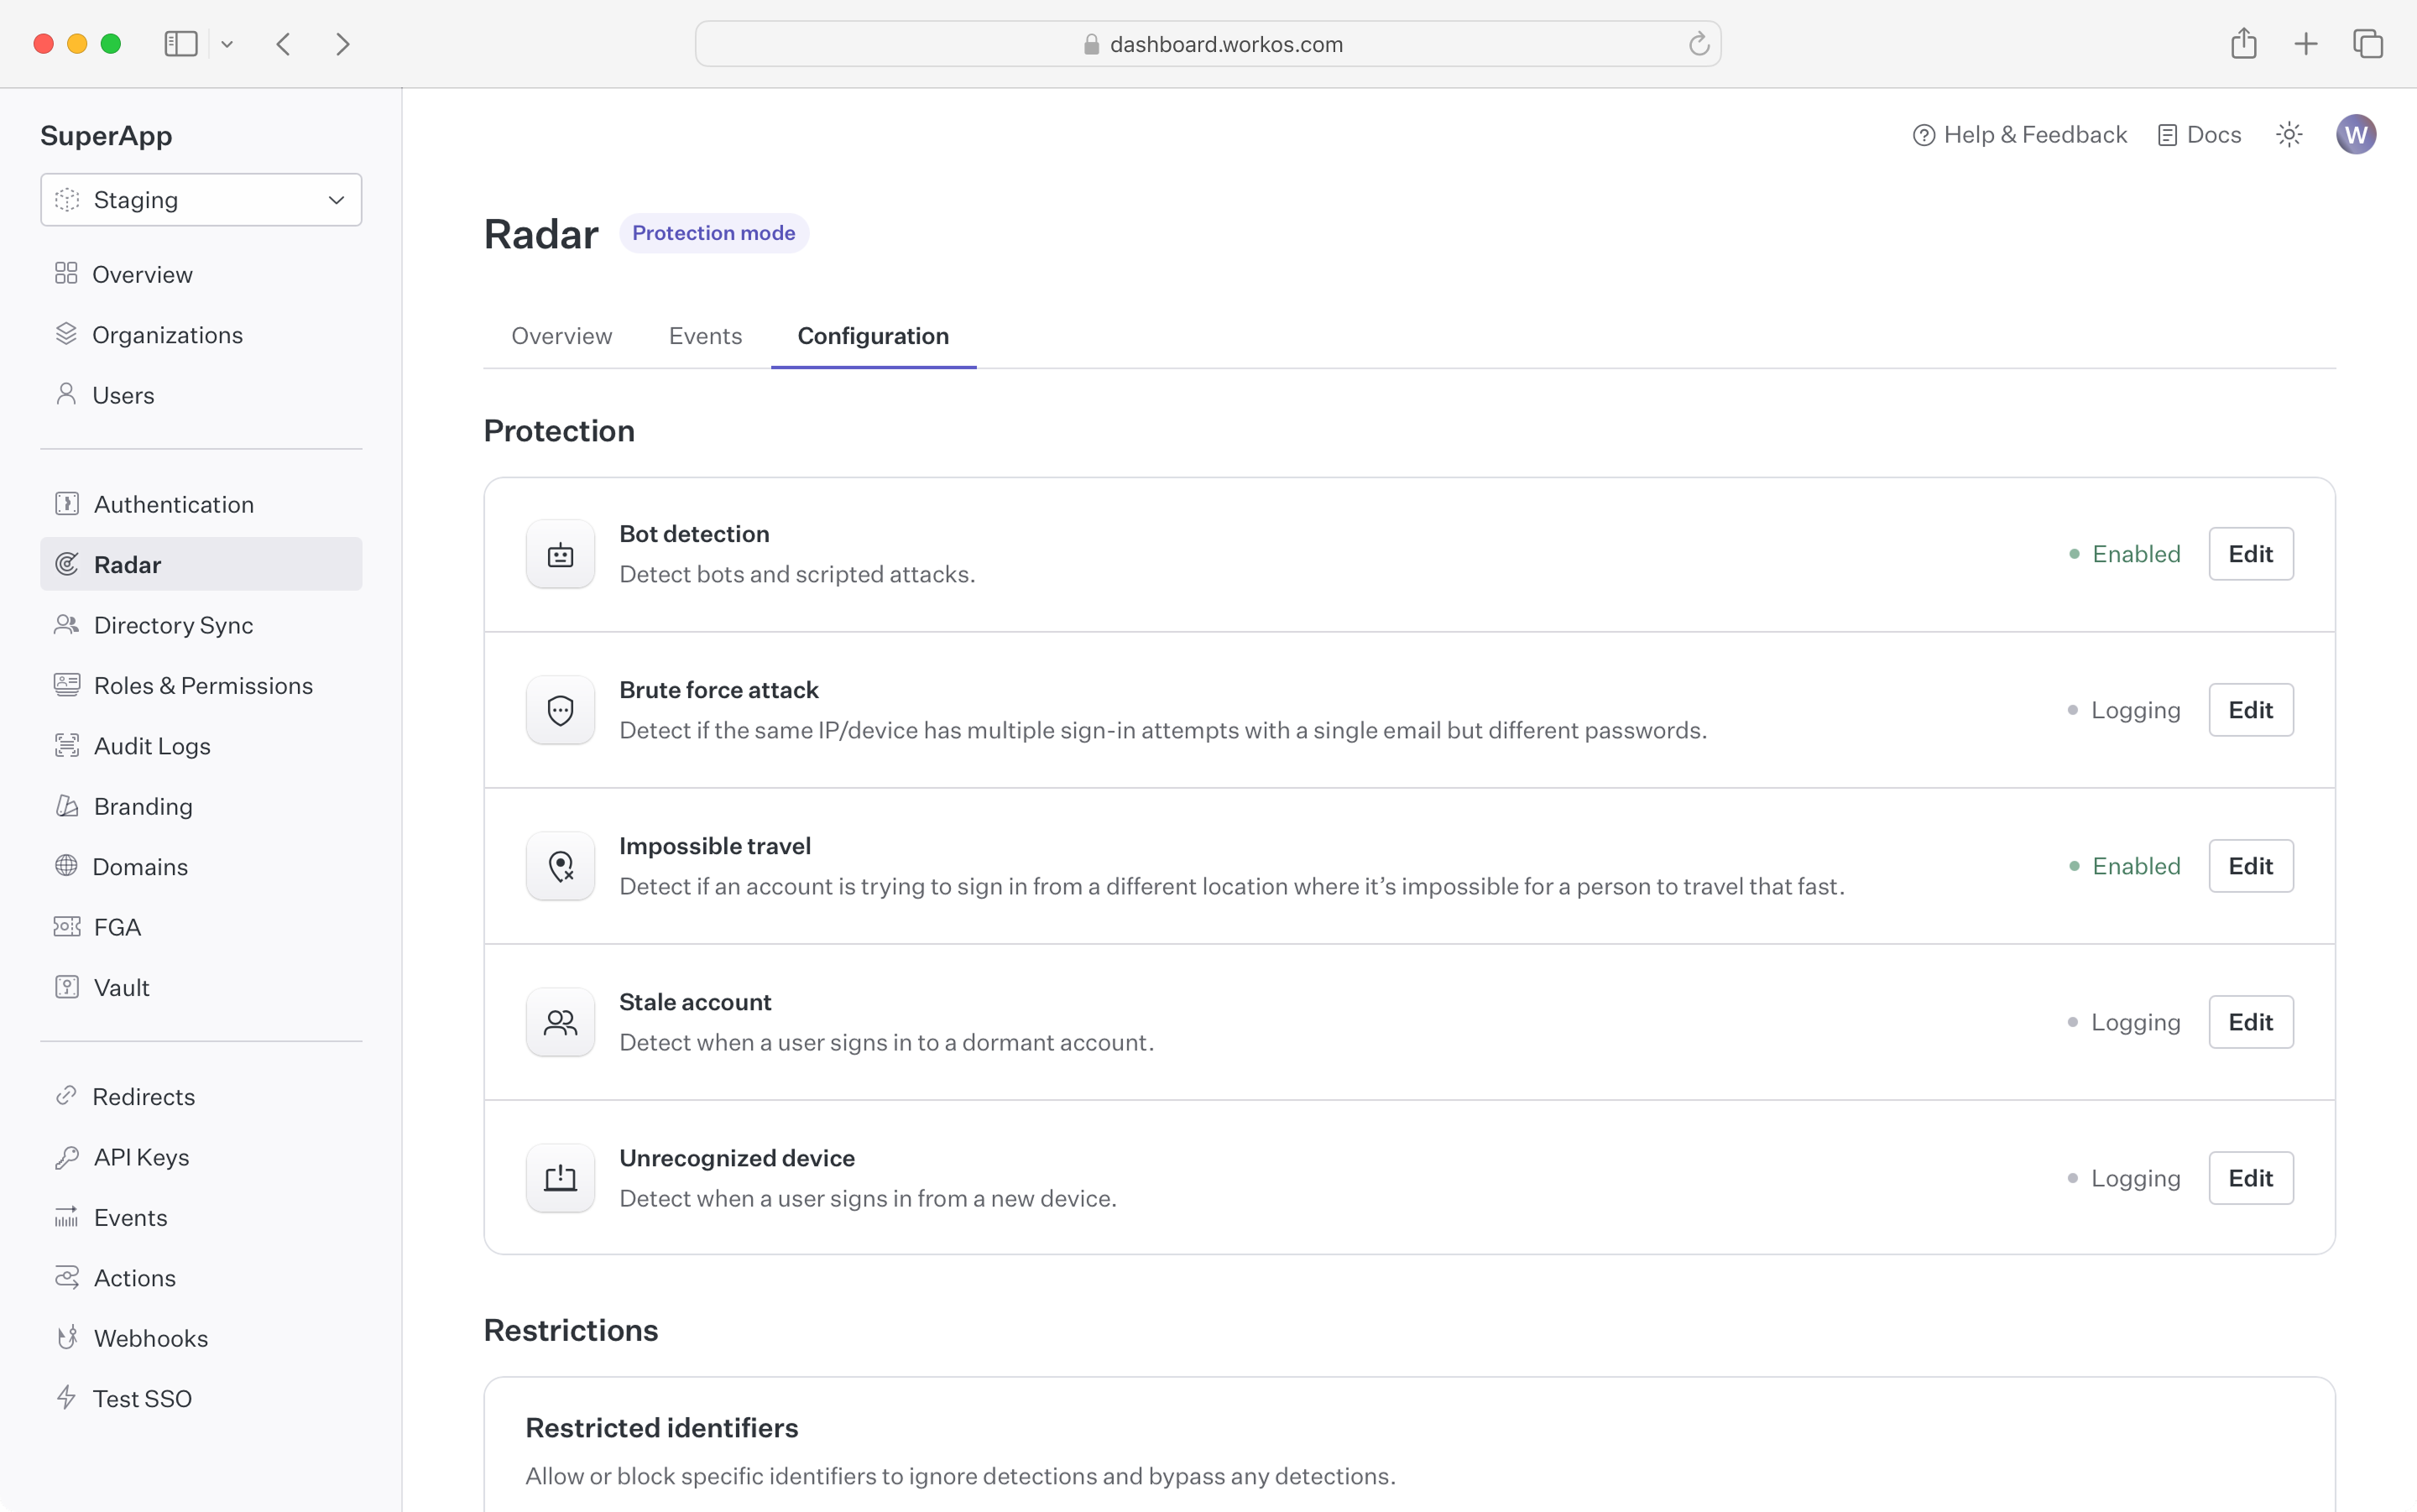Reload the page with refresh icon
Viewport: 2417px width, 1512px height.
[x=1698, y=44]
